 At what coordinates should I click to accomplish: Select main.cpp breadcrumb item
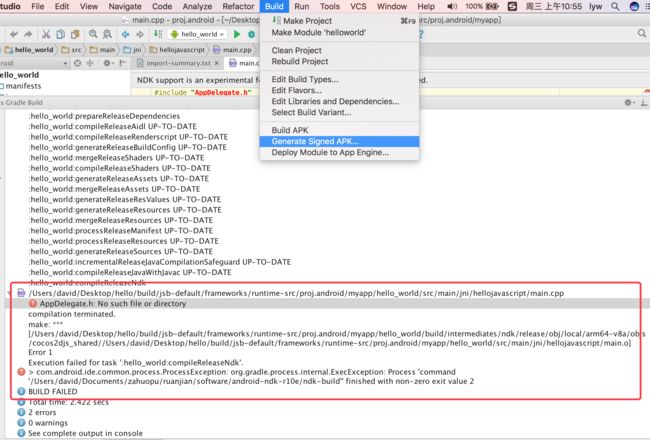(233, 50)
